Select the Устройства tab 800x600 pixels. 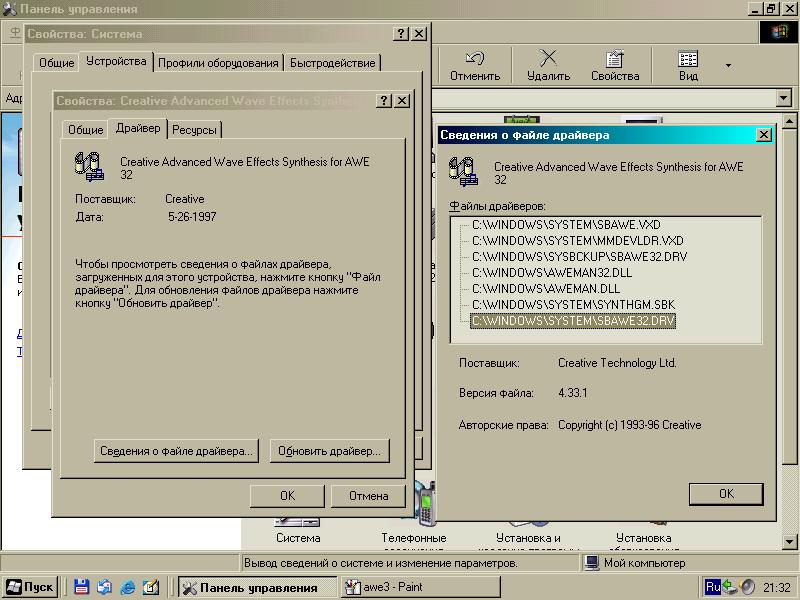[116, 61]
